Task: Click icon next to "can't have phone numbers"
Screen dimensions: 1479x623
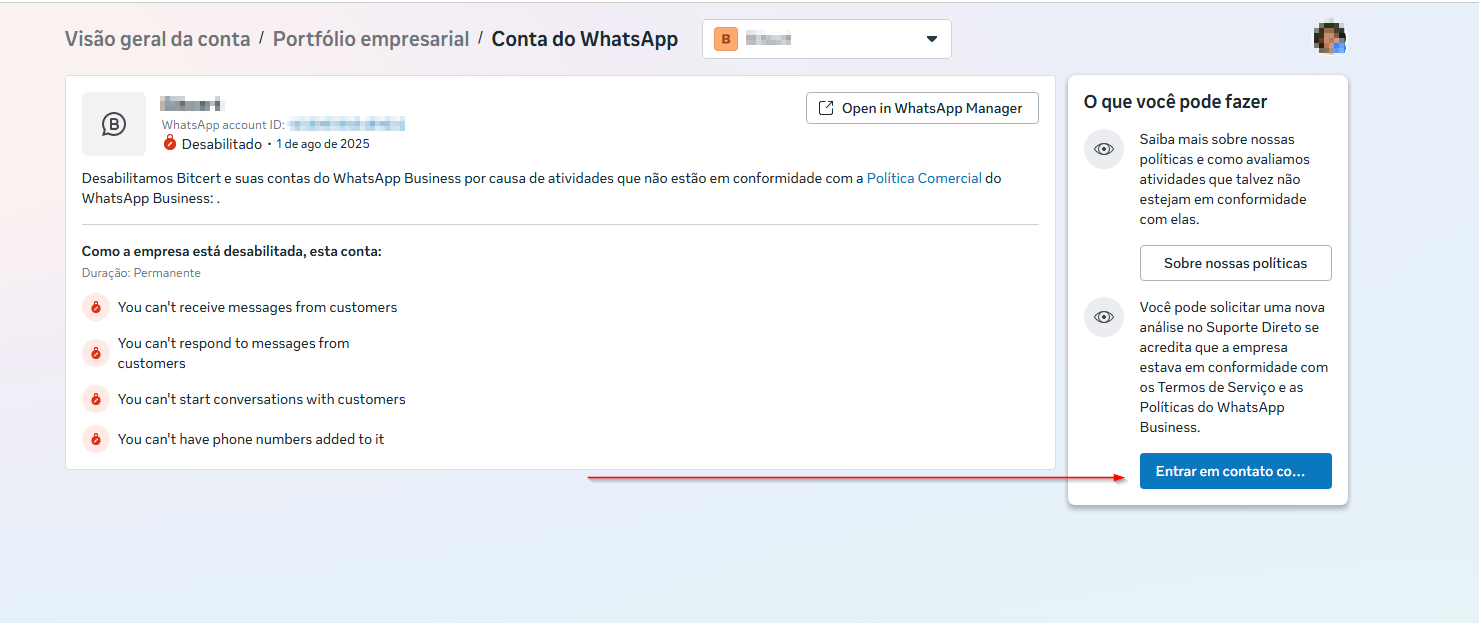Action: (x=96, y=439)
